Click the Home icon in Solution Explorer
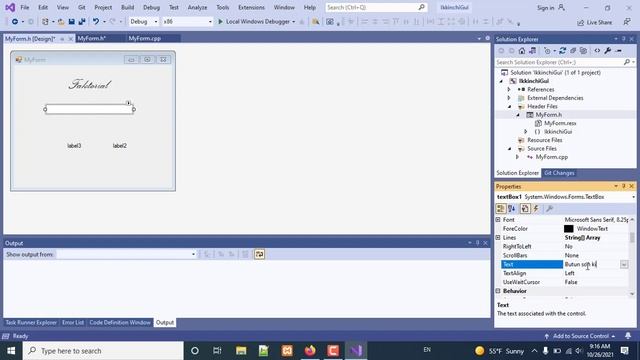Viewport: 640px width, 360px height. pyautogui.click(x=522, y=51)
